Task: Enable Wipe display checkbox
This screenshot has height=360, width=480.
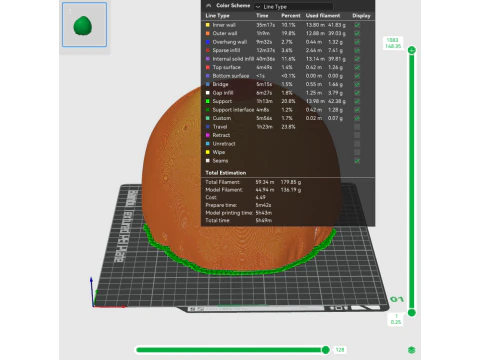Action: (357, 152)
